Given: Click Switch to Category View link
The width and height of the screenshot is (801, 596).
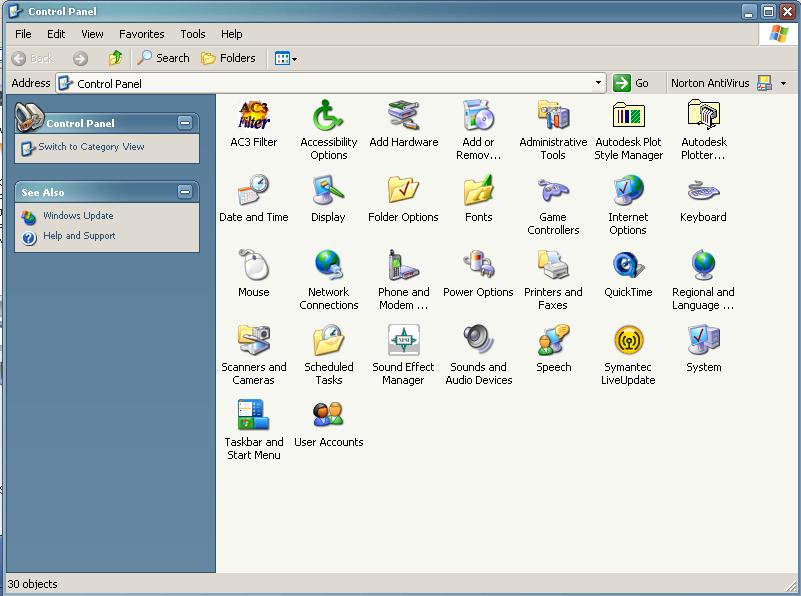Looking at the screenshot, I should tap(91, 147).
